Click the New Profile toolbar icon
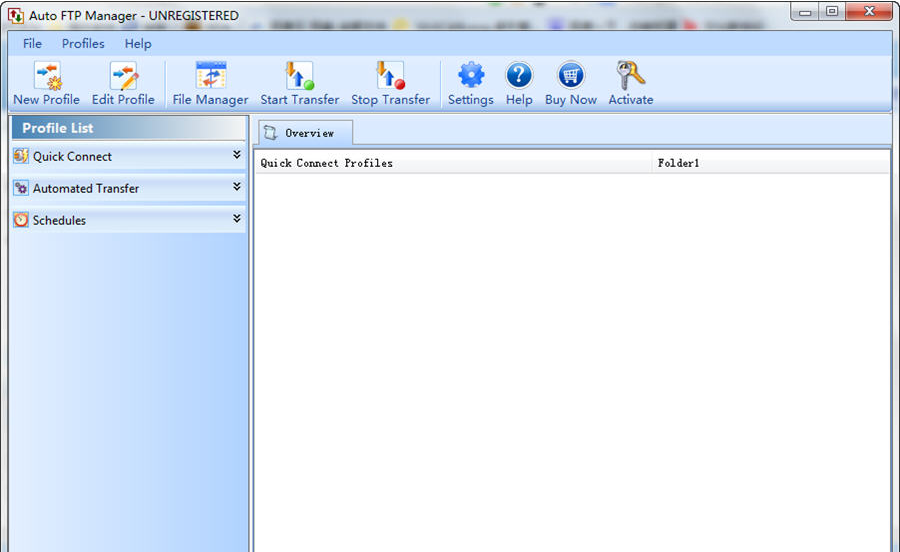This screenshot has width=900, height=552. pyautogui.click(x=48, y=76)
